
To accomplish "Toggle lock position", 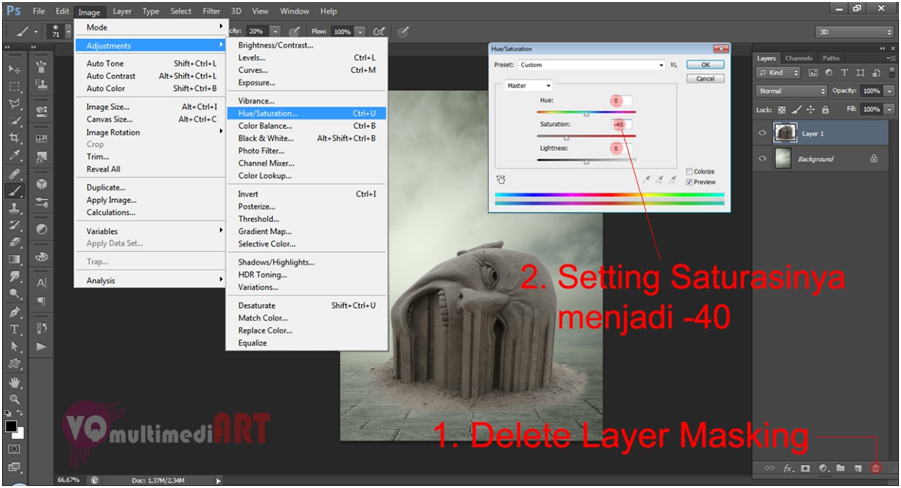I will coord(811,109).
